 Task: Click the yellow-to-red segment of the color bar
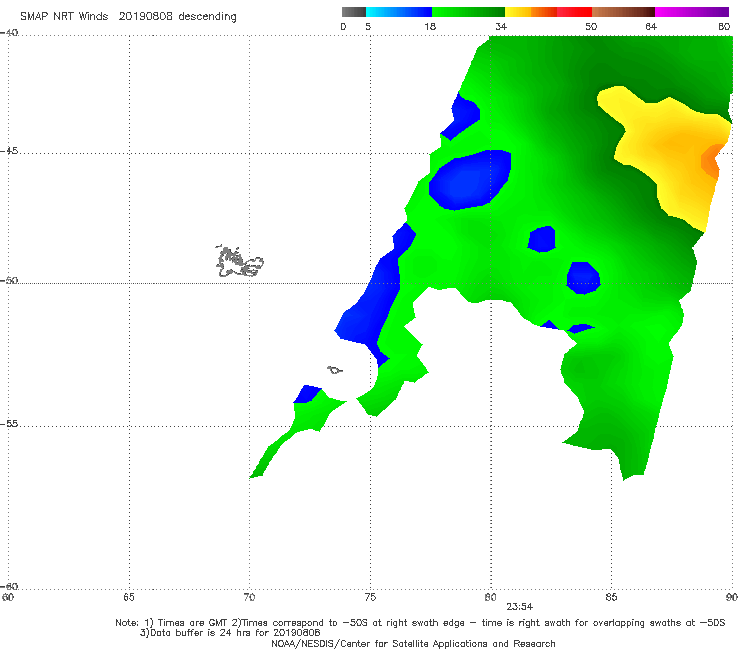pos(548,12)
